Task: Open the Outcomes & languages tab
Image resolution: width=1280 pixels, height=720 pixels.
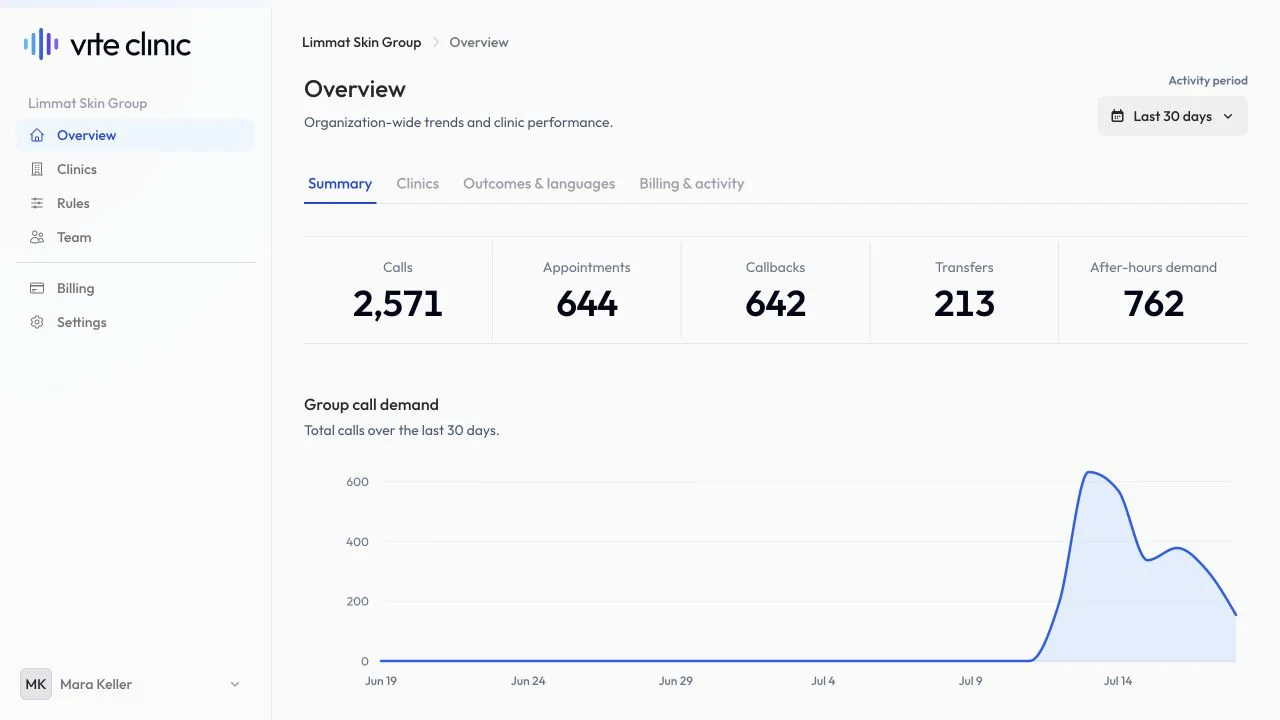Action: coord(539,184)
